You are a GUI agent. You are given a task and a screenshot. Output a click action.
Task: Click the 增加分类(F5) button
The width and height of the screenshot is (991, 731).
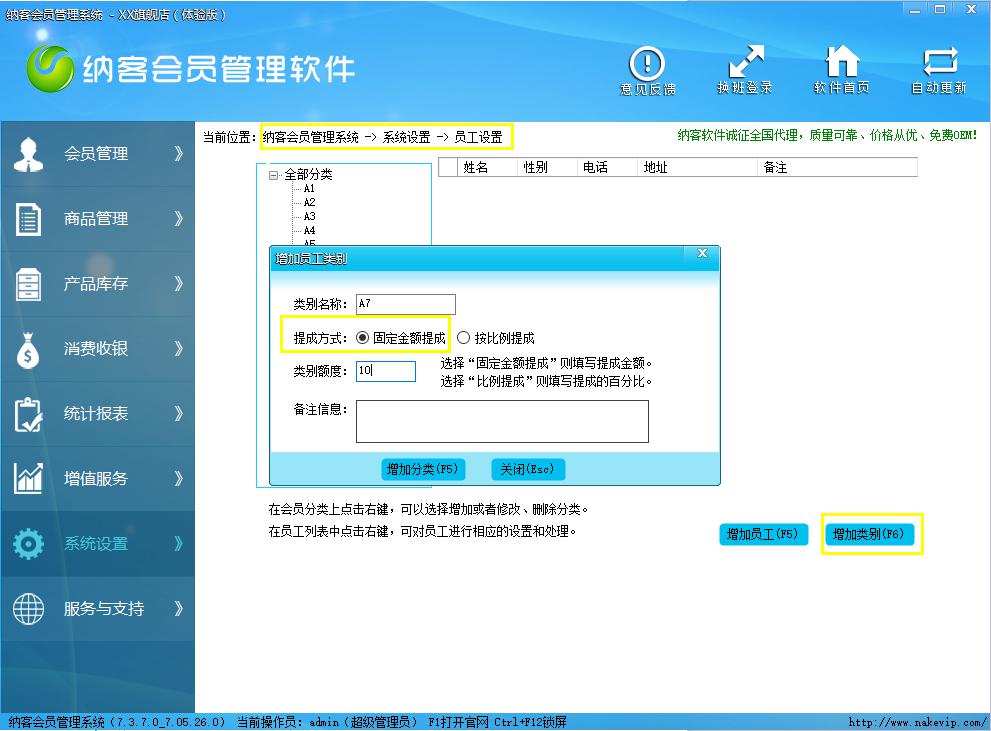coord(425,469)
